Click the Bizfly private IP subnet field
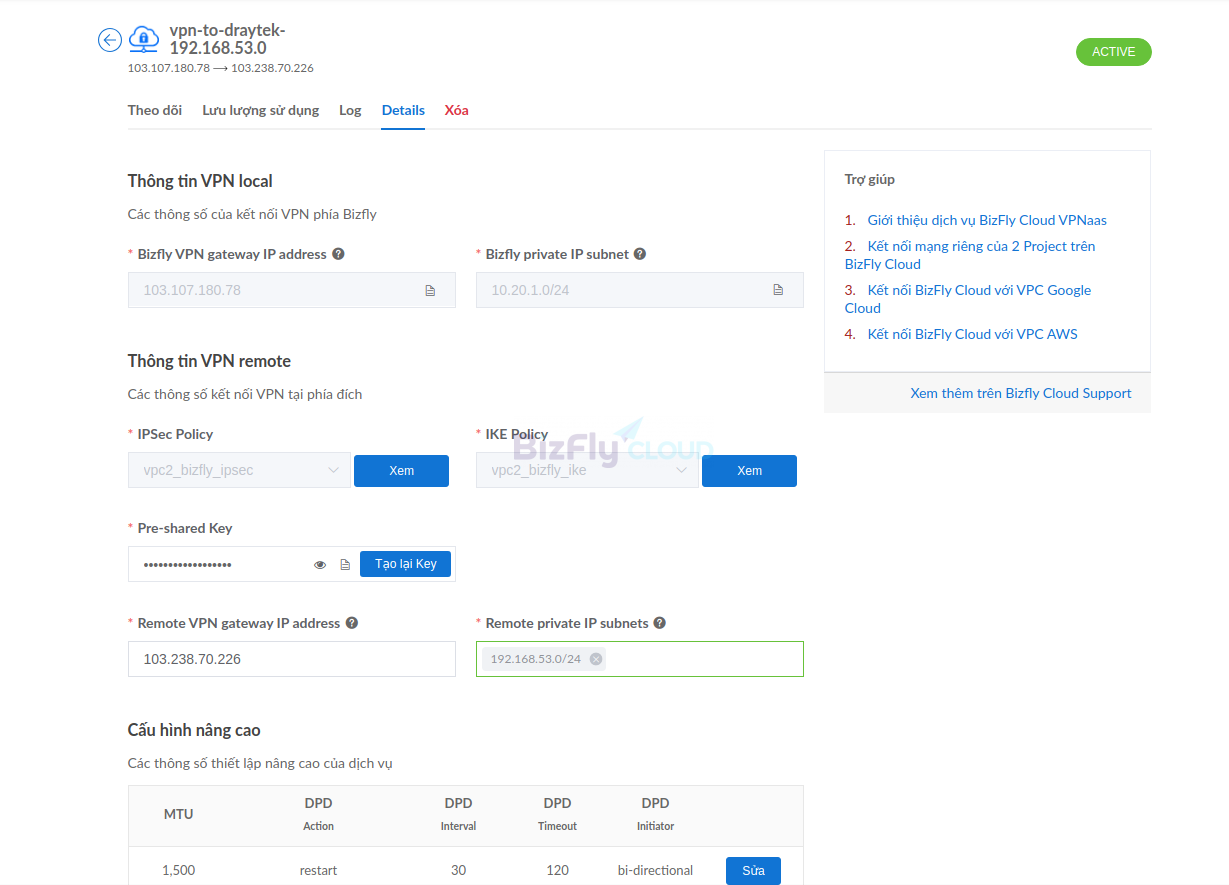This screenshot has width=1229, height=885. [x=640, y=290]
